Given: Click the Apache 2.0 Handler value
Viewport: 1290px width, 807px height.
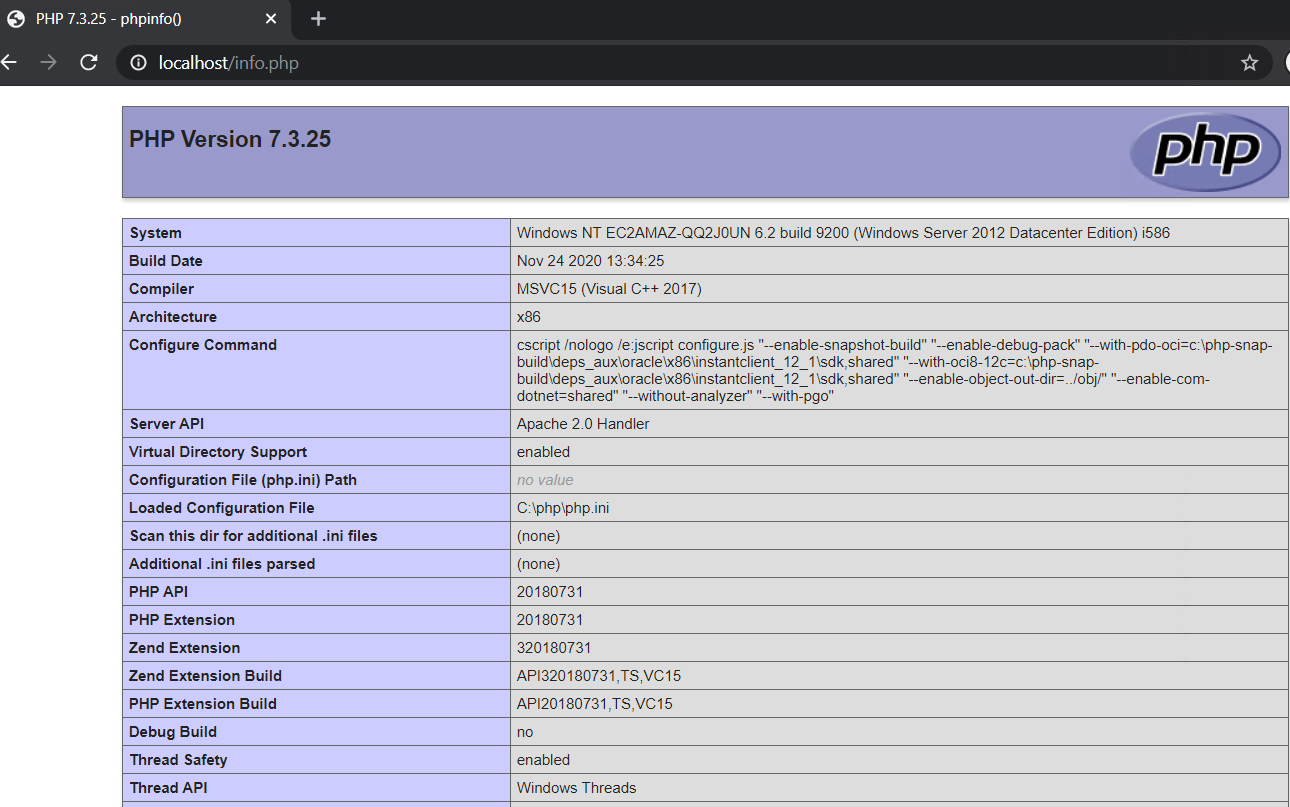Looking at the screenshot, I should 583,424.
